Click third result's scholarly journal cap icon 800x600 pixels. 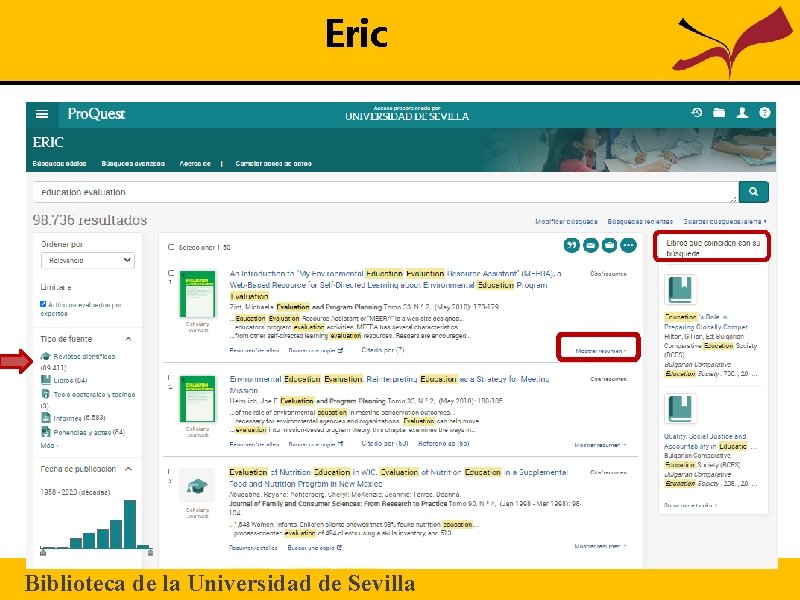[197, 486]
